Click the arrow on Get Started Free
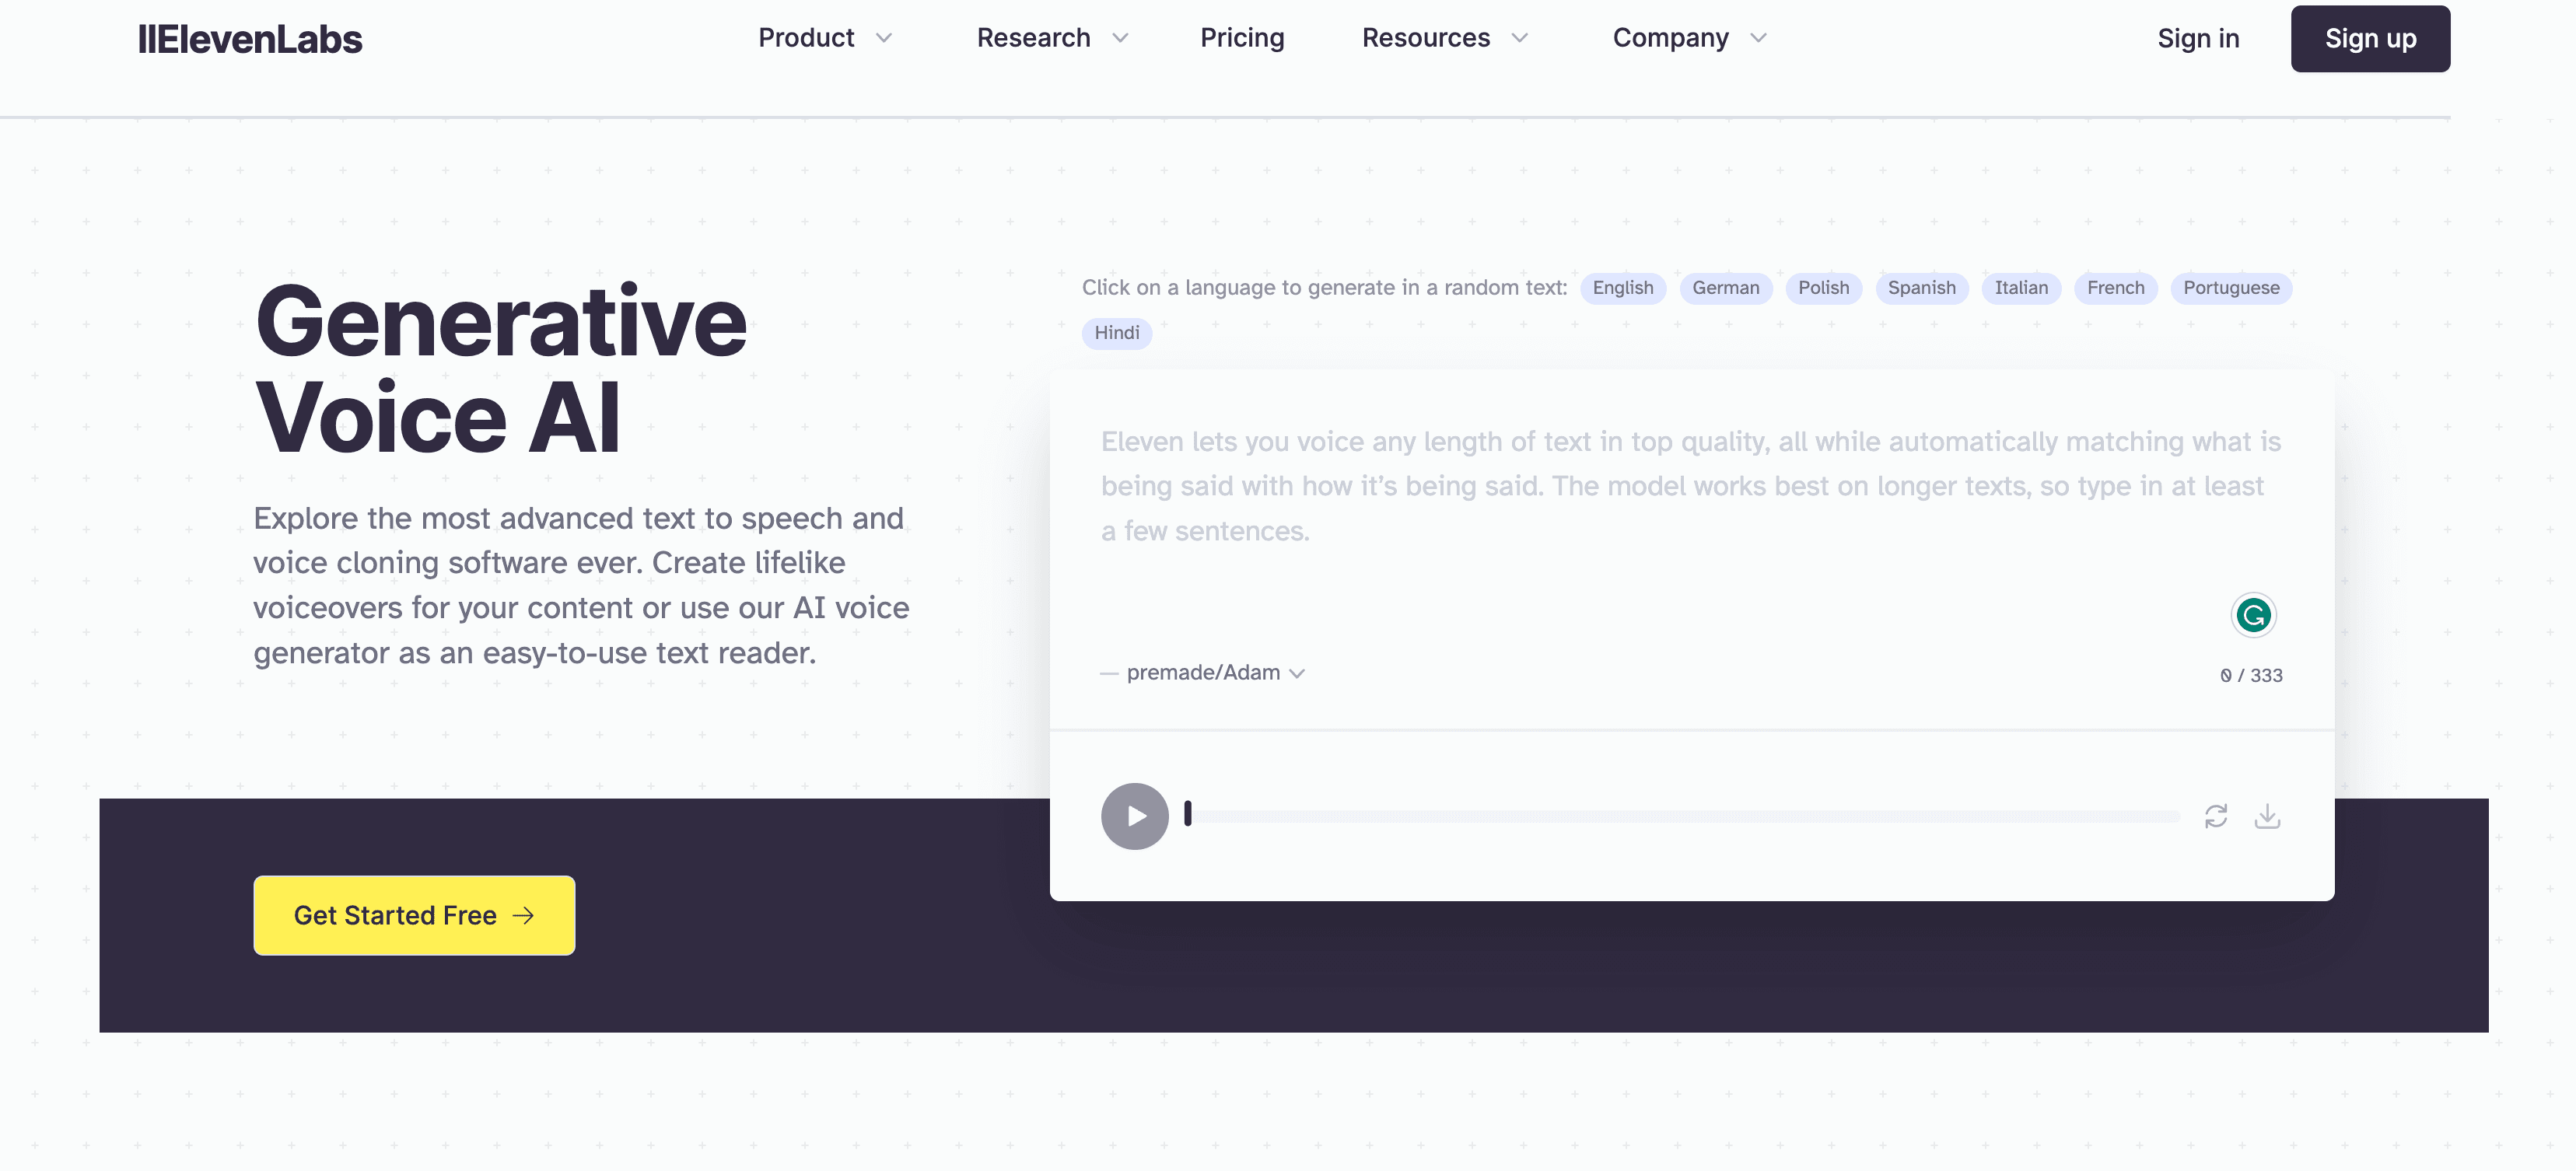The height and width of the screenshot is (1171, 2576). point(523,915)
